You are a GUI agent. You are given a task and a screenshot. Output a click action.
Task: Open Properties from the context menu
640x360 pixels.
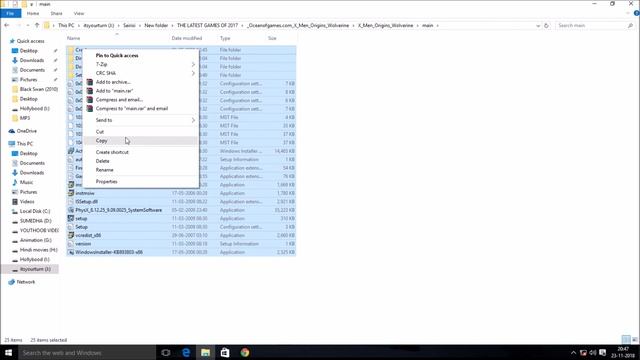tap(141, 182)
